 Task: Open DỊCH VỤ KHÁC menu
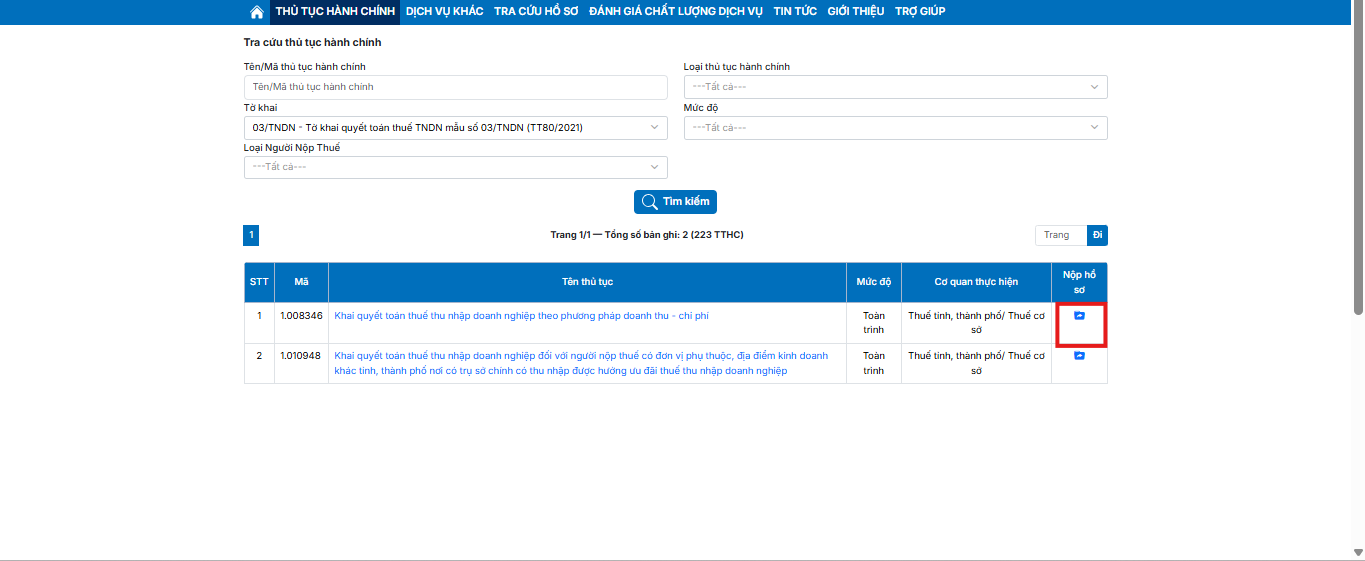pos(444,12)
